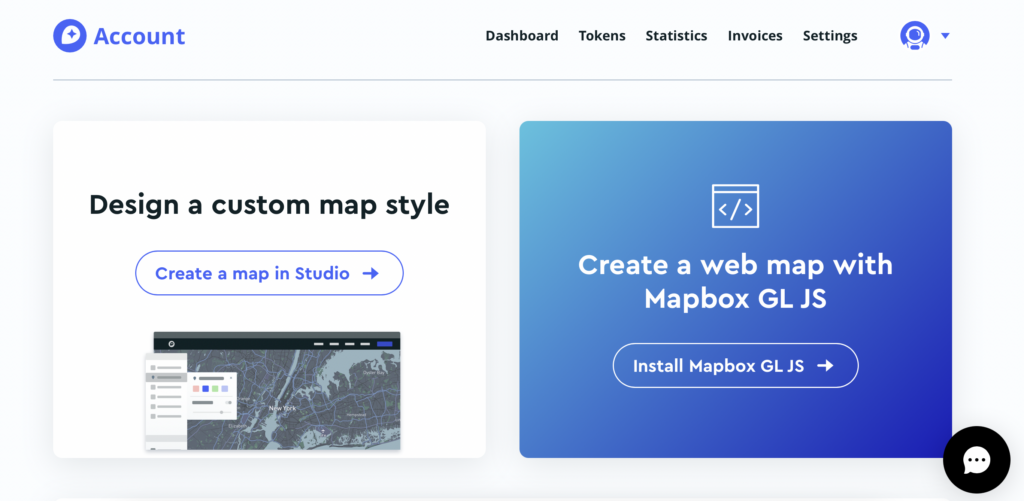Open the Dashboard tab
Image resolution: width=1024 pixels, height=501 pixels.
click(522, 36)
